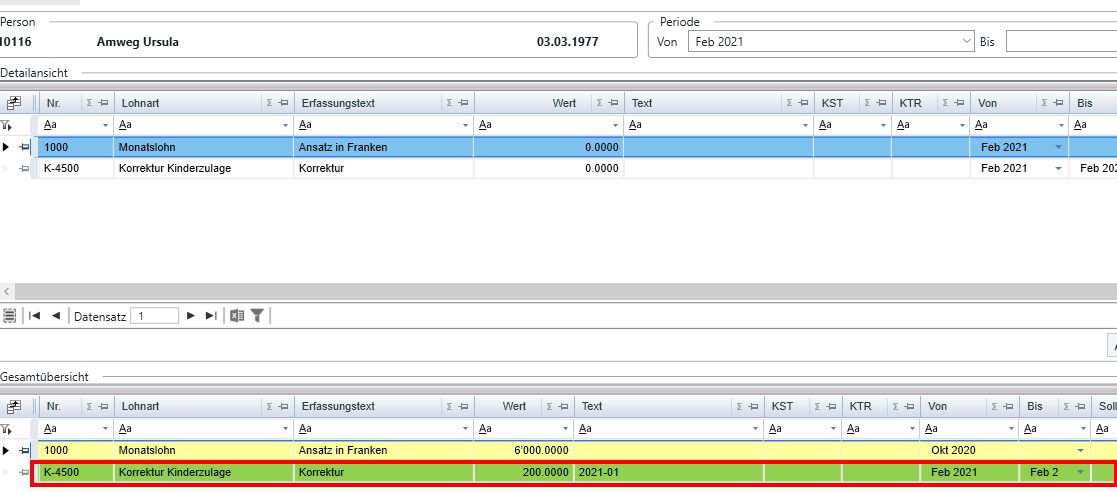The height and width of the screenshot is (492, 1117).
Task: Go to previous record in navigator
Action: [x=56, y=316]
